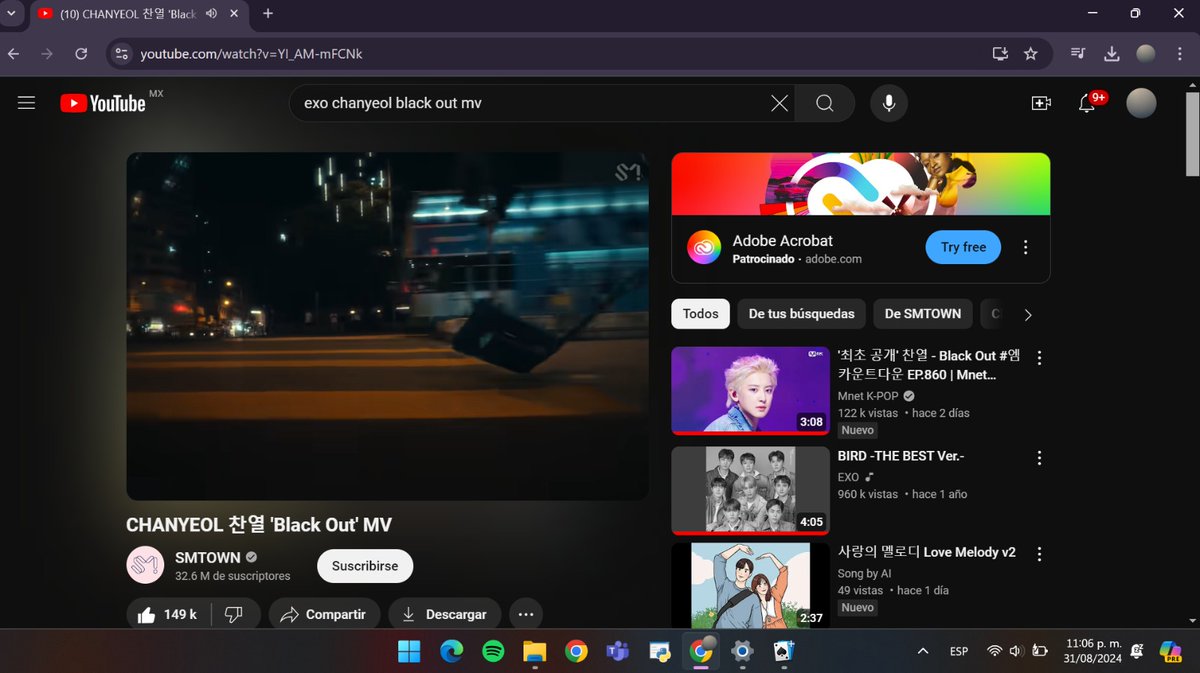The width and height of the screenshot is (1200, 673).
Task: Open Windows Start menu
Action: click(x=409, y=652)
